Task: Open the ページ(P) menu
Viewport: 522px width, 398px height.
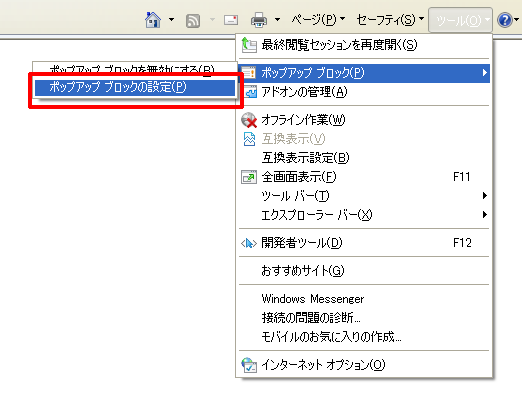Action: tap(318, 20)
